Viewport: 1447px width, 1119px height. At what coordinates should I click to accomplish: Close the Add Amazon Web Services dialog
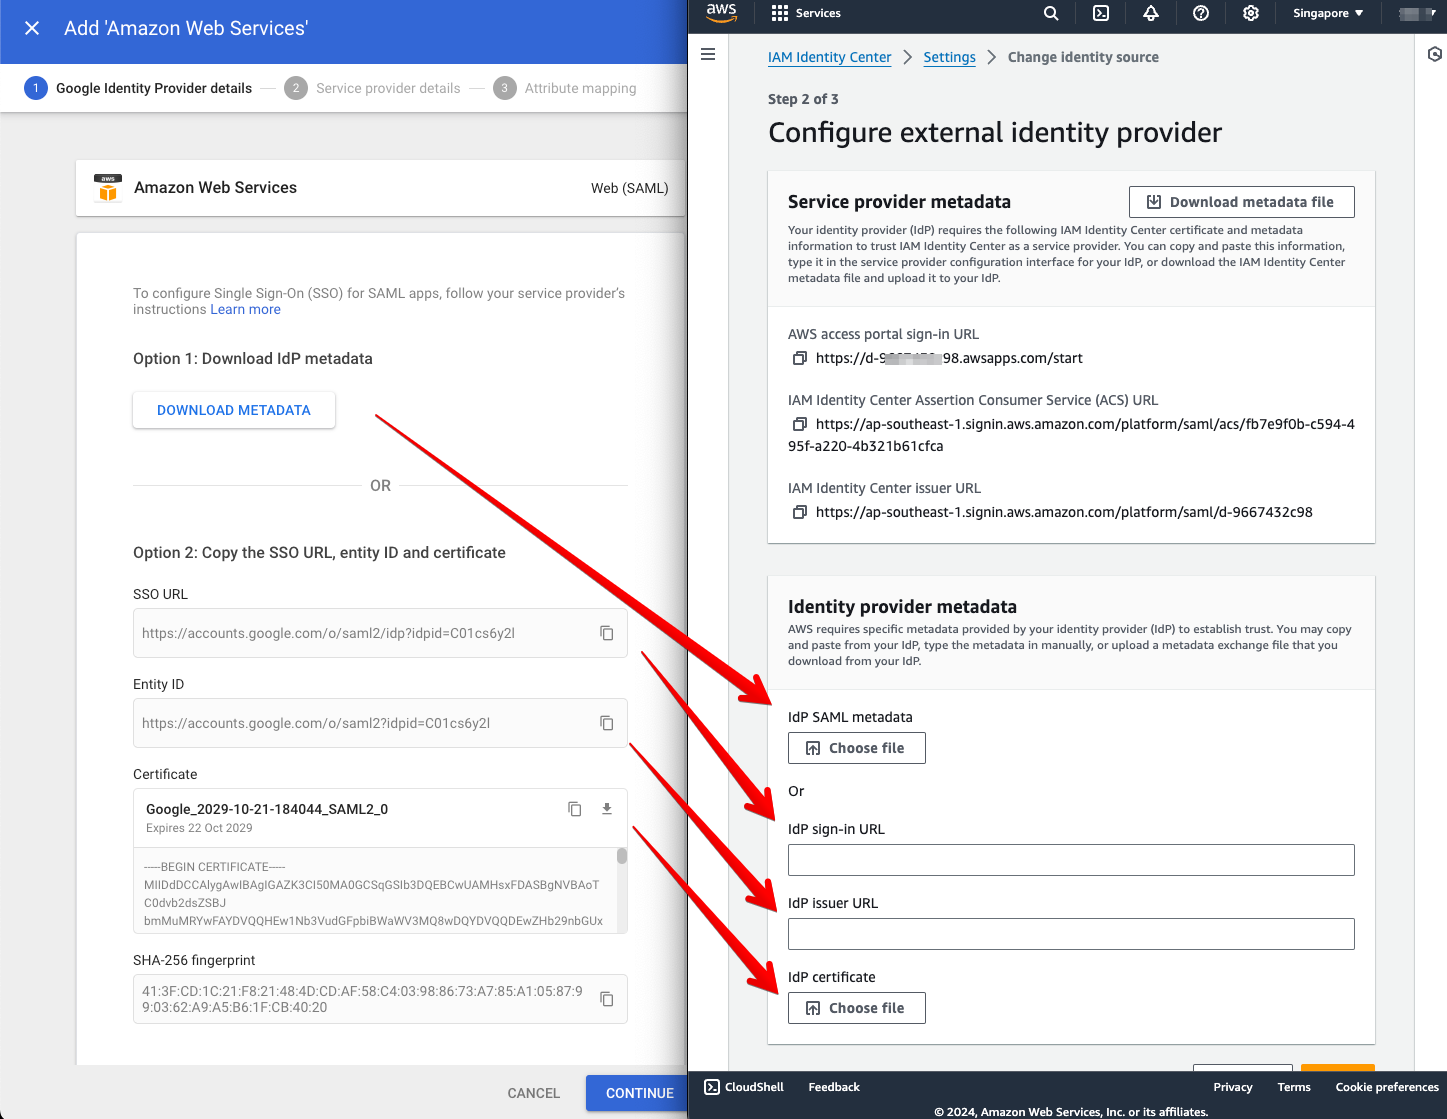[x=32, y=28]
